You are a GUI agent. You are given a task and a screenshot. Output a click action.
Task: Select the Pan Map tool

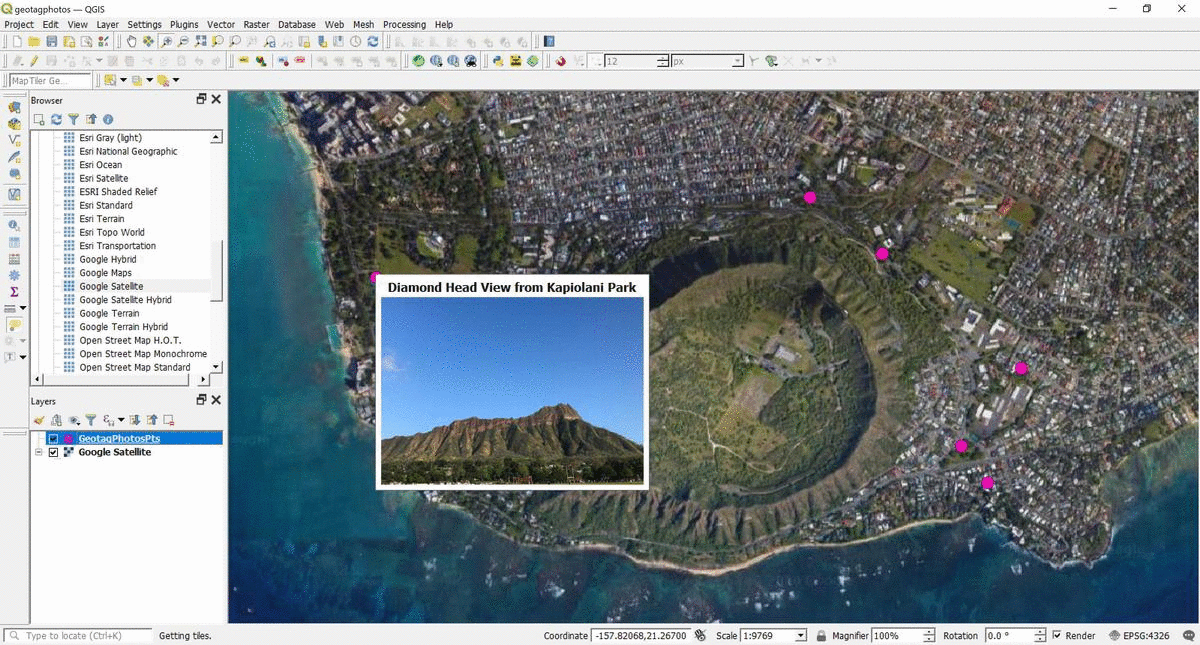(132, 41)
